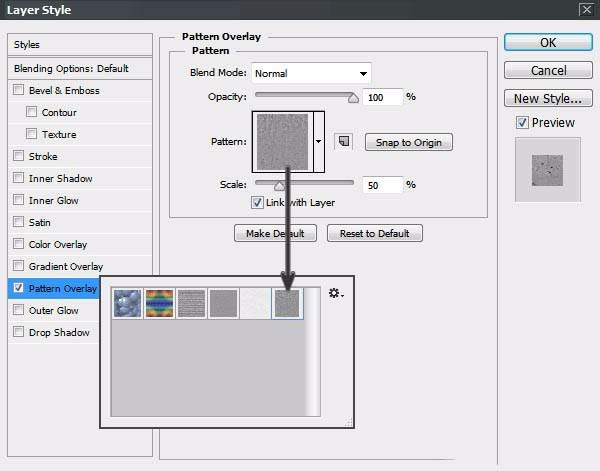
Task: Click Snap to Origin button
Action: click(x=408, y=142)
